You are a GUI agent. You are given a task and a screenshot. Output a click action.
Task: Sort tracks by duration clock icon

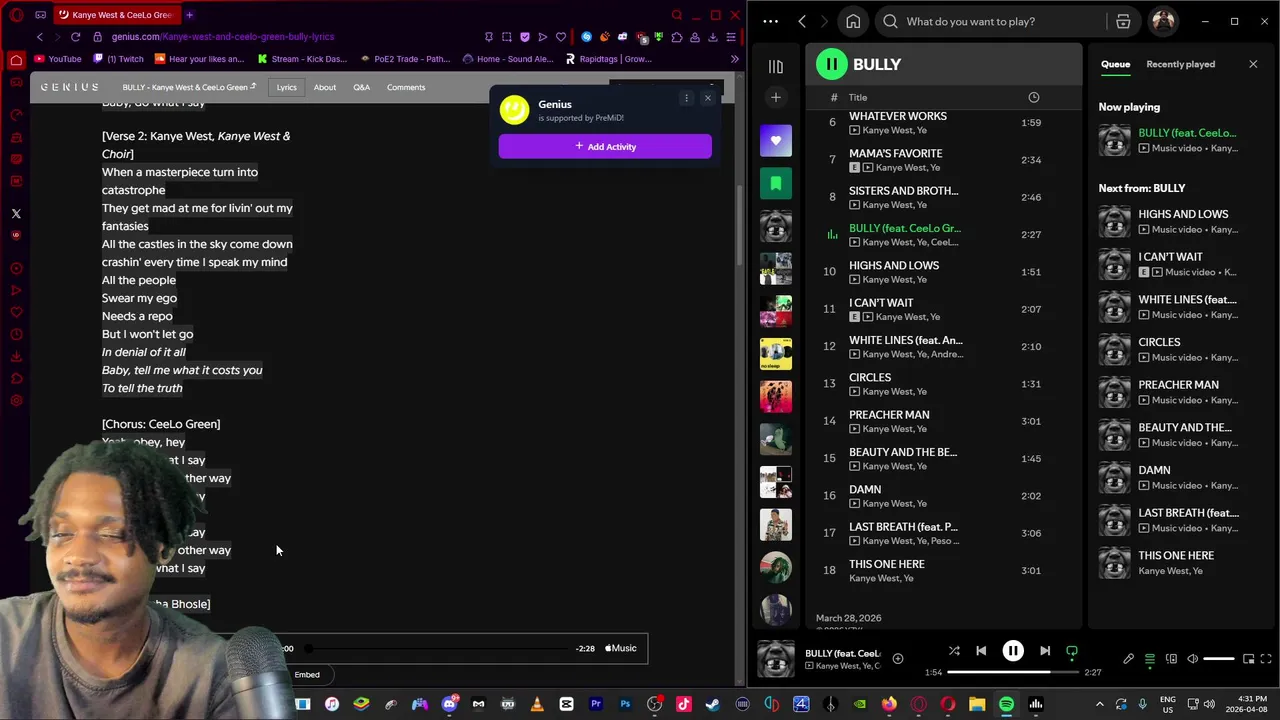1033,97
